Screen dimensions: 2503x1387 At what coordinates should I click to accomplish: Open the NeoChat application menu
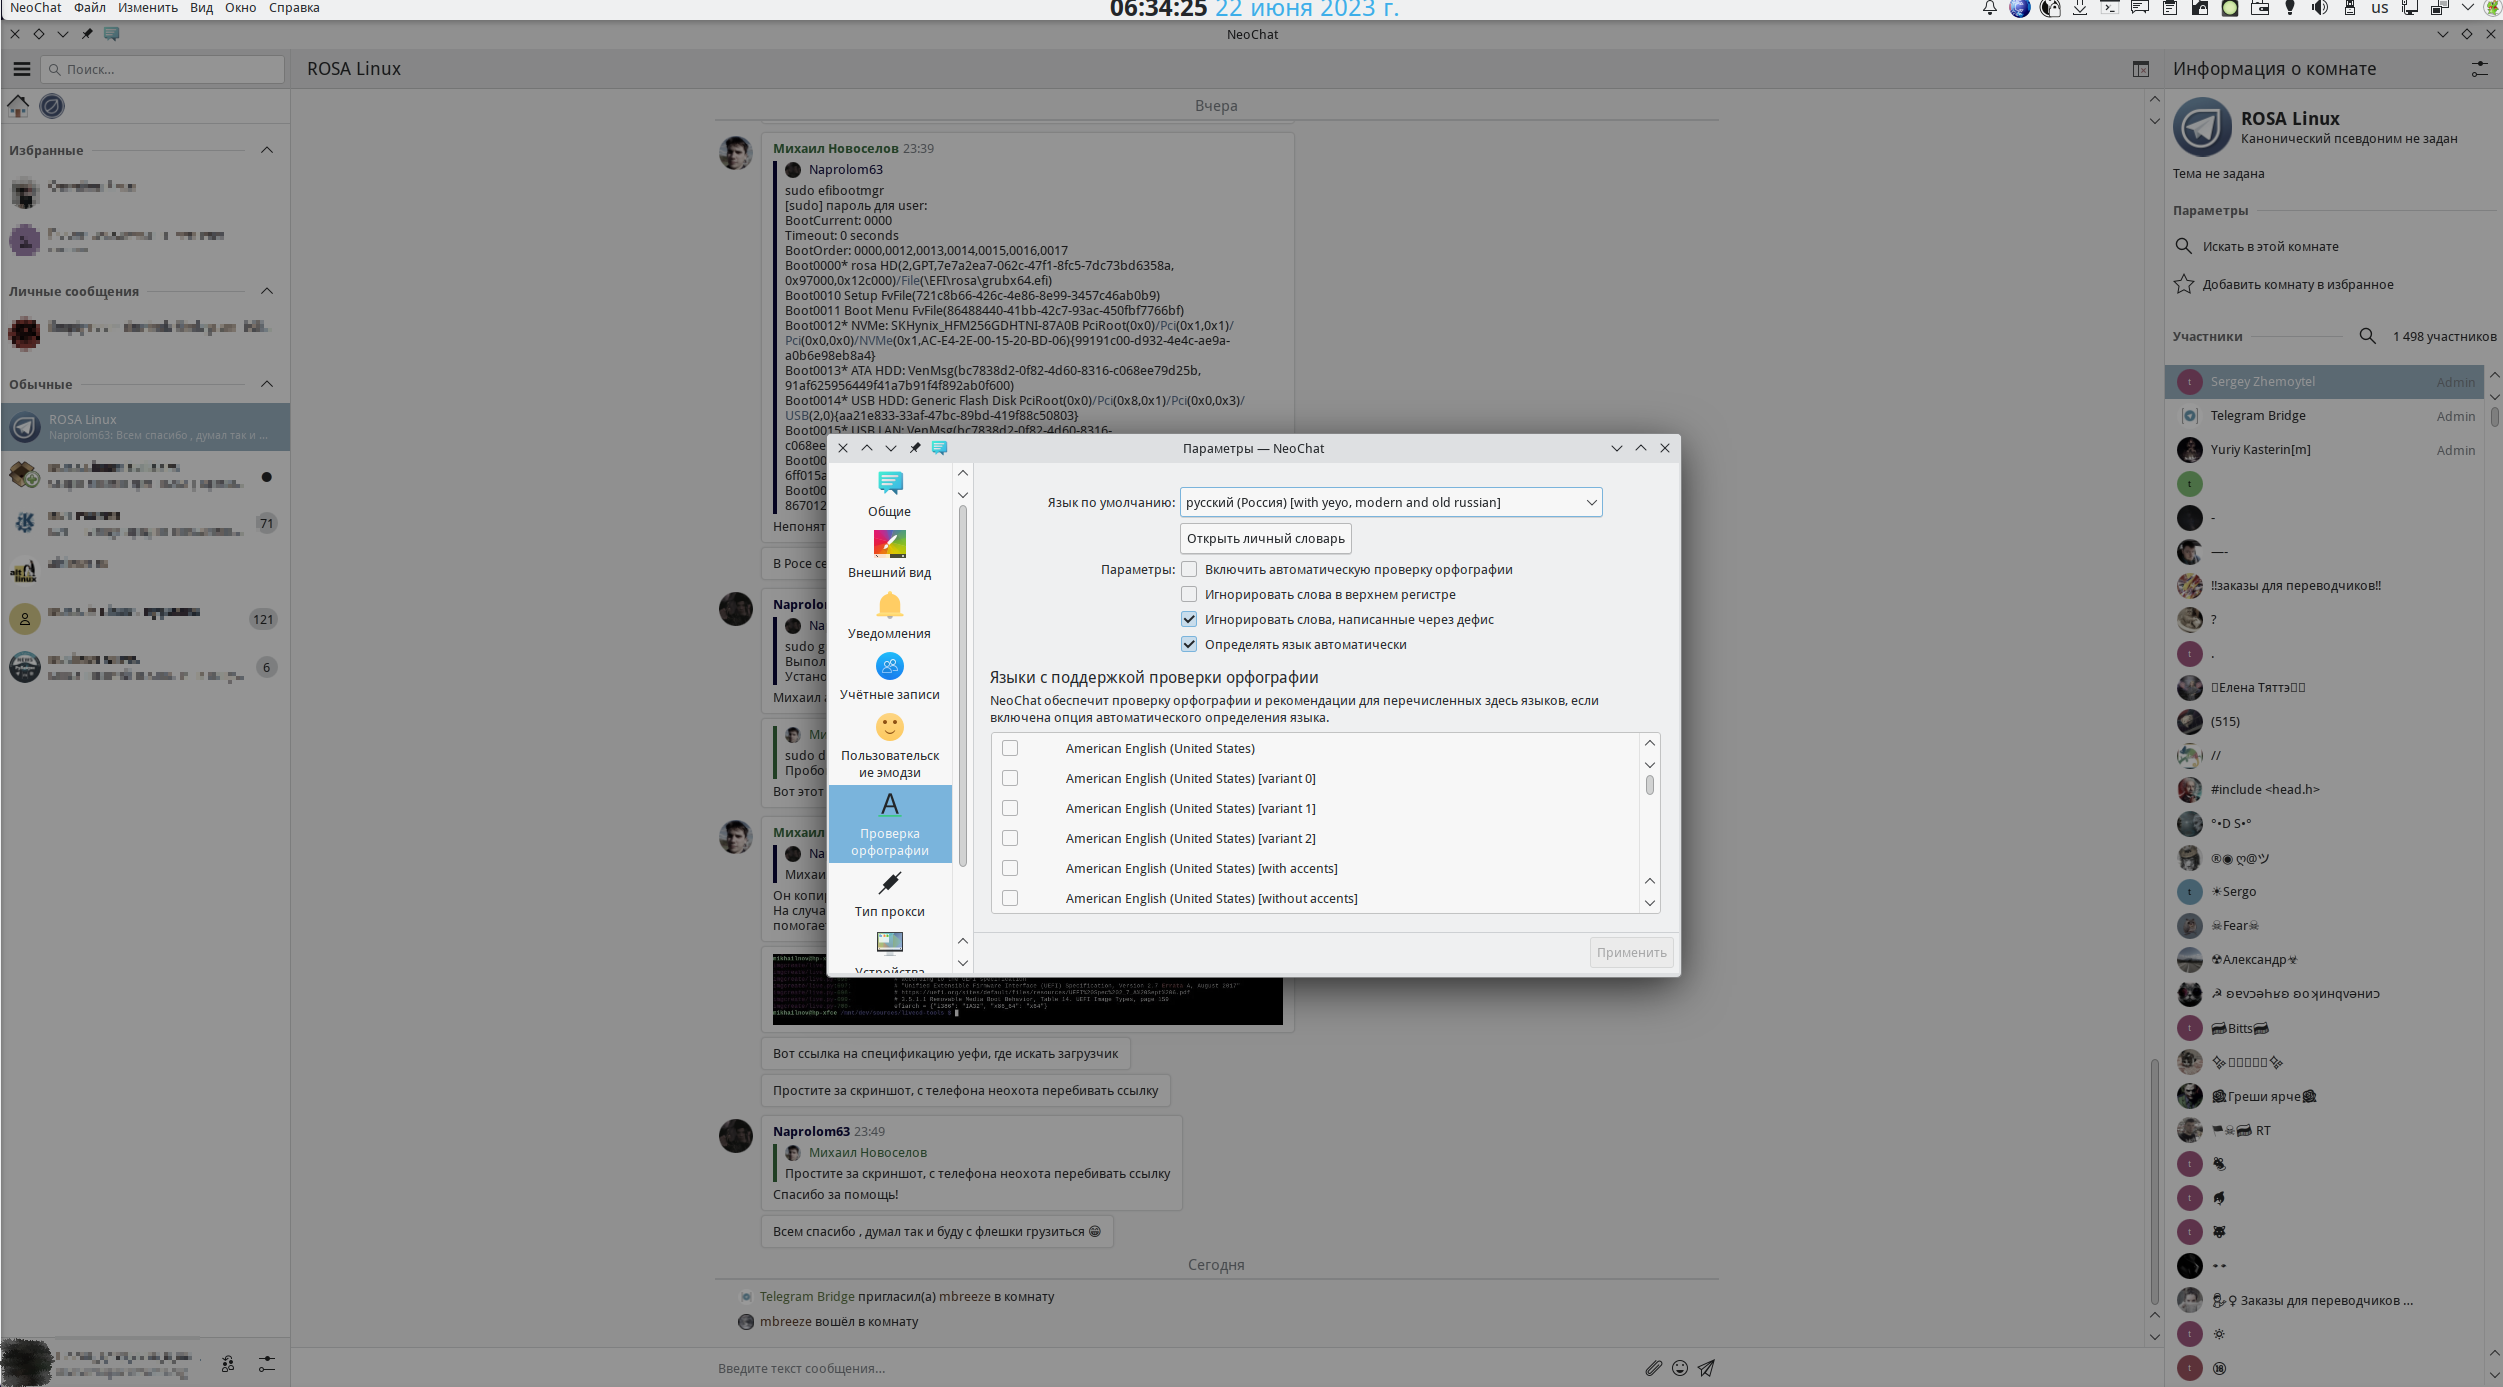pos(36,8)
